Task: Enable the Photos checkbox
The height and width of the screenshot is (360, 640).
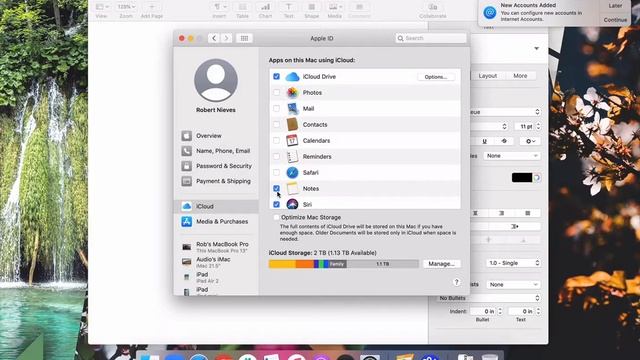Action: pos(276,93)
